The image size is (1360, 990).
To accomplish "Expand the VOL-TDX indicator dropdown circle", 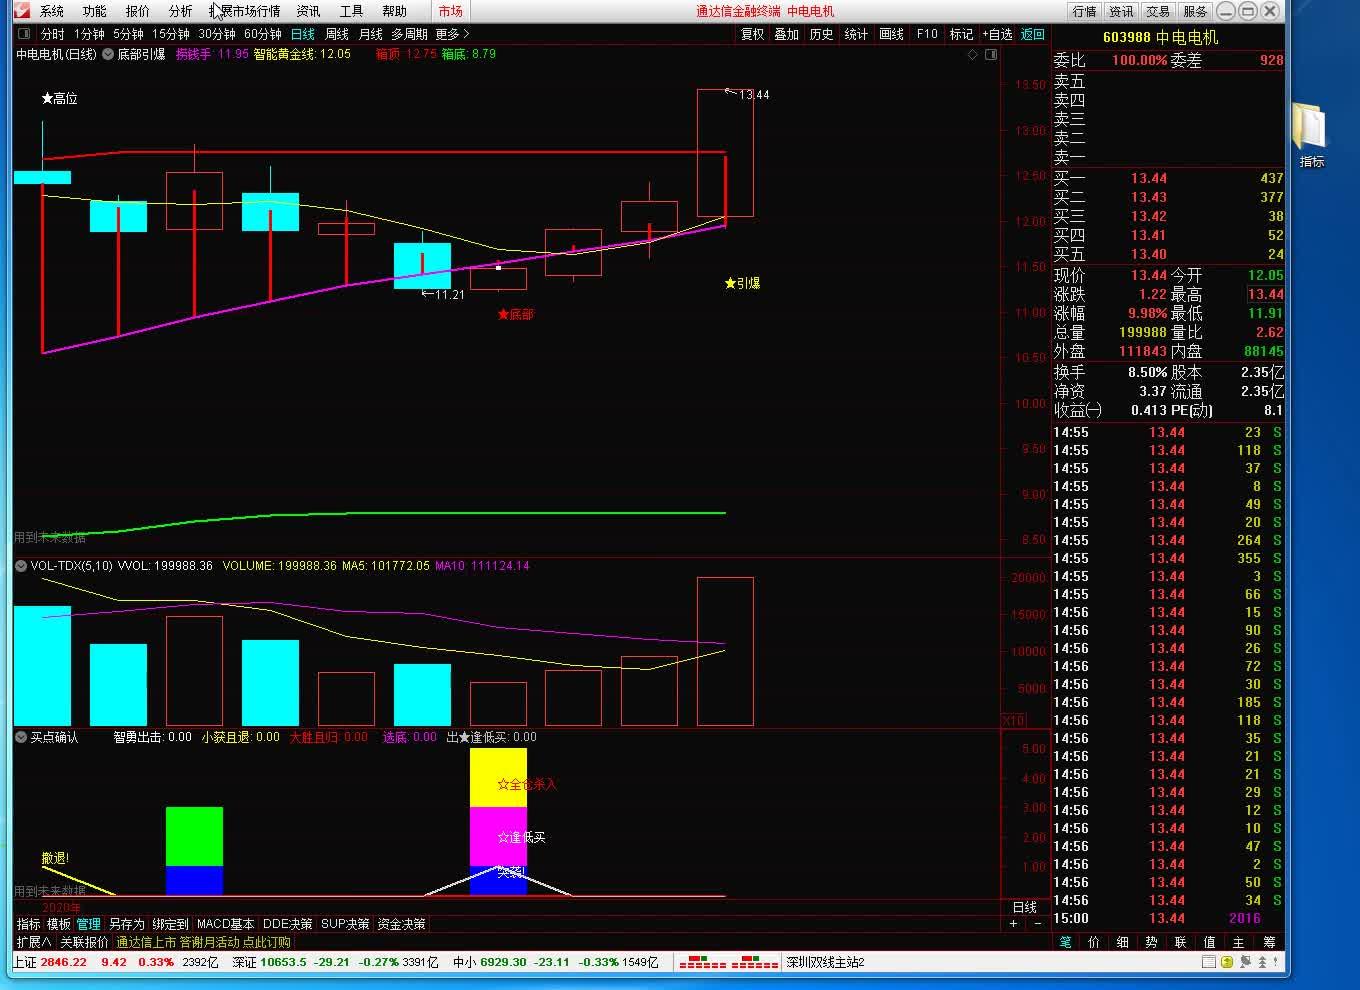I will tap(21, 566).
